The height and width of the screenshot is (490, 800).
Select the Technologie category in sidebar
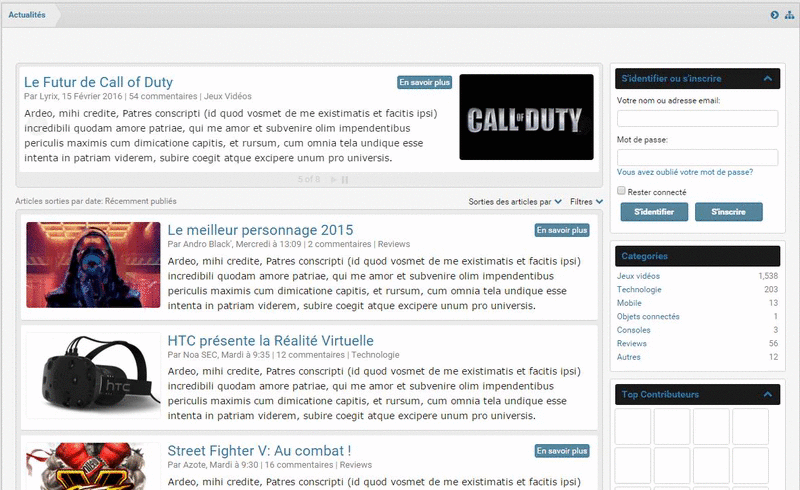point(639,289)
